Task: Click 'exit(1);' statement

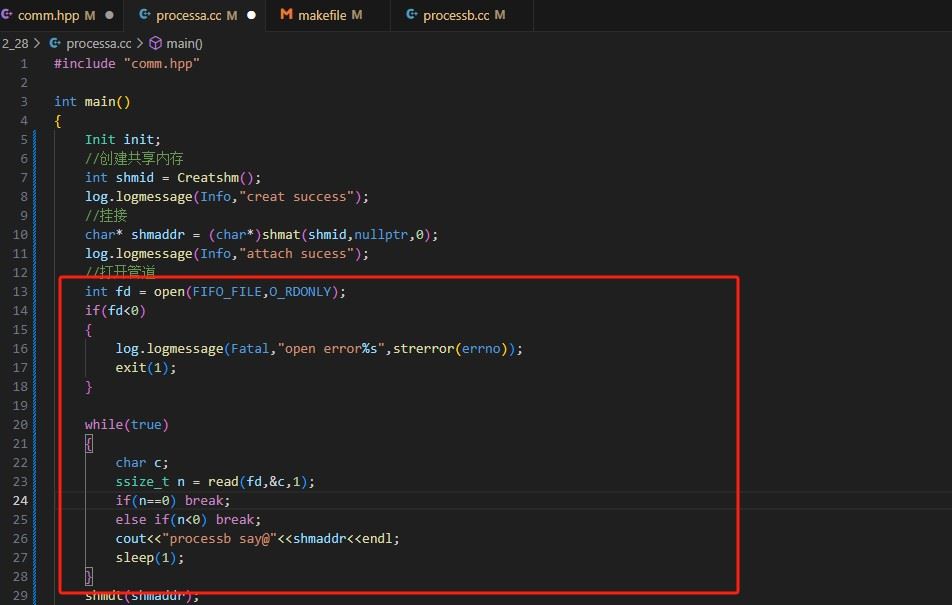Action: 146,367
